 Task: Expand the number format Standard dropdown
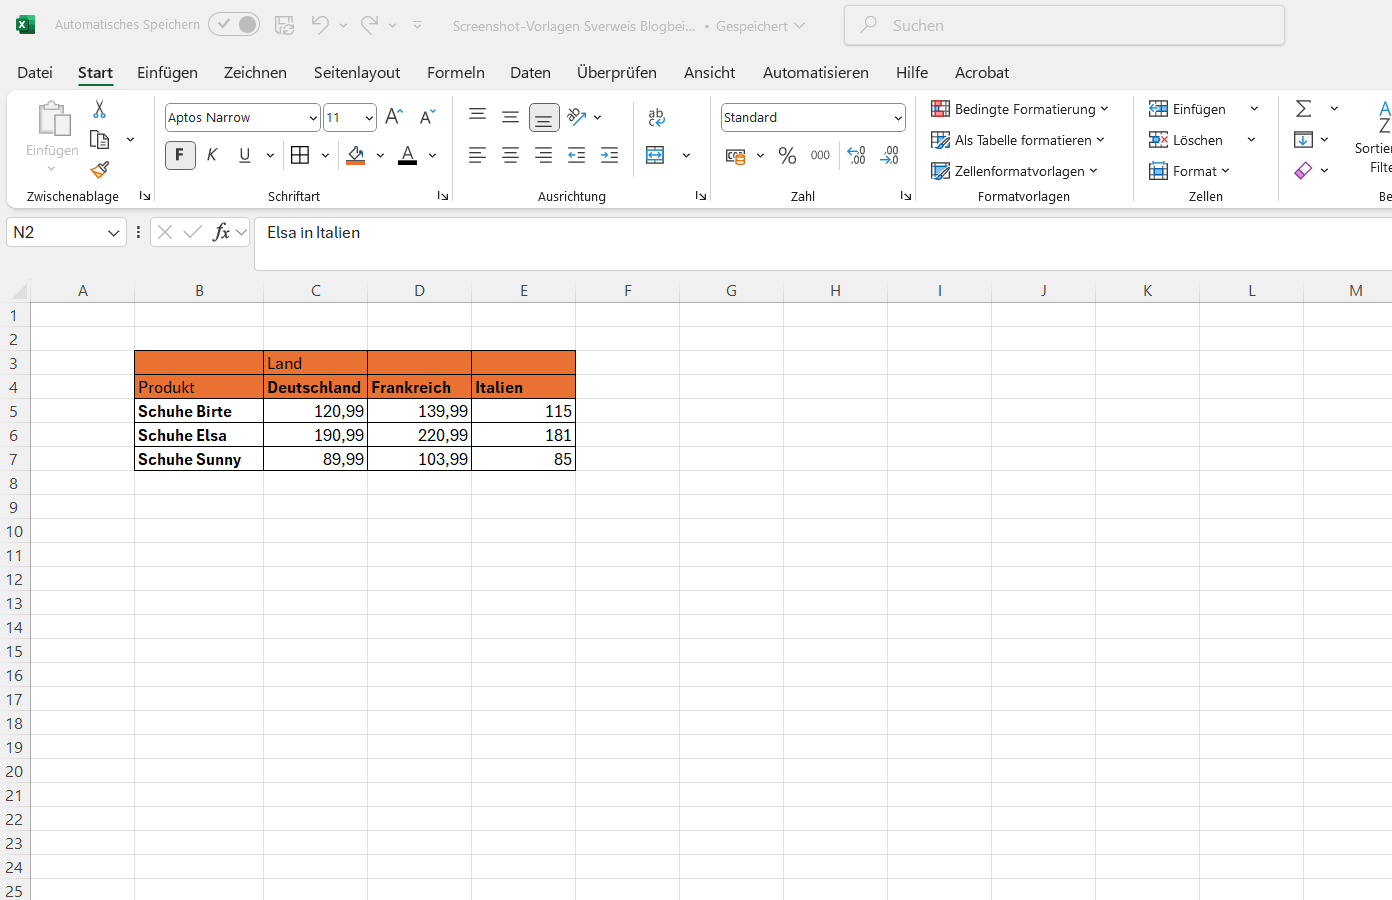898,117
